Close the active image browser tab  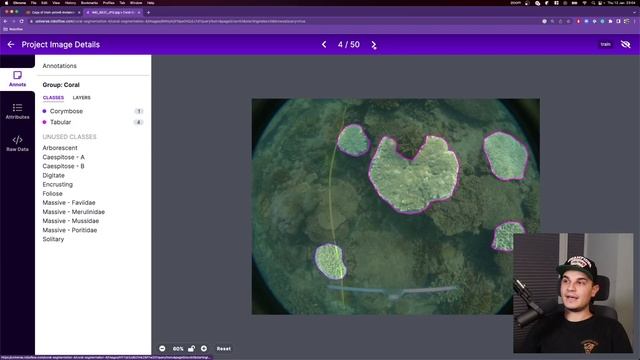click(x=139, y=13)
